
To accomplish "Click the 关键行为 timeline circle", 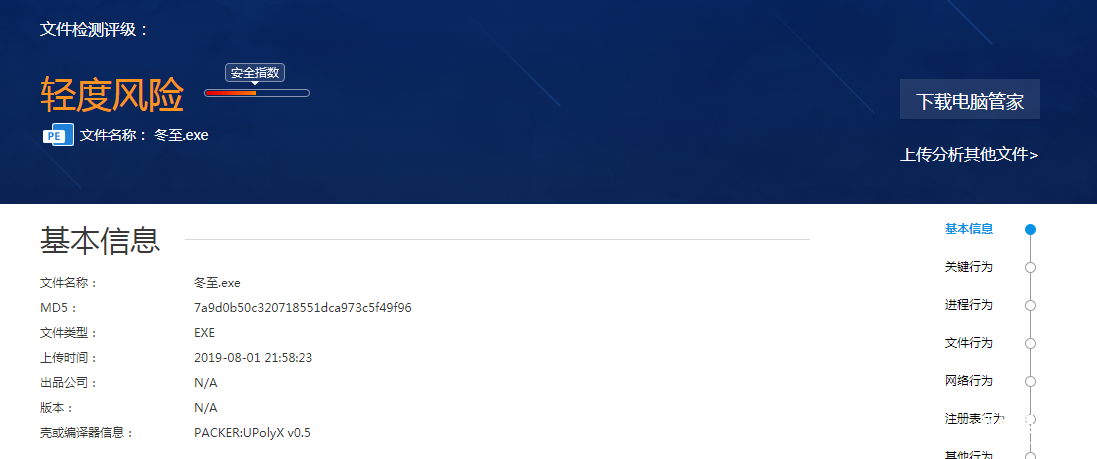I will [x=1030, y=267].
